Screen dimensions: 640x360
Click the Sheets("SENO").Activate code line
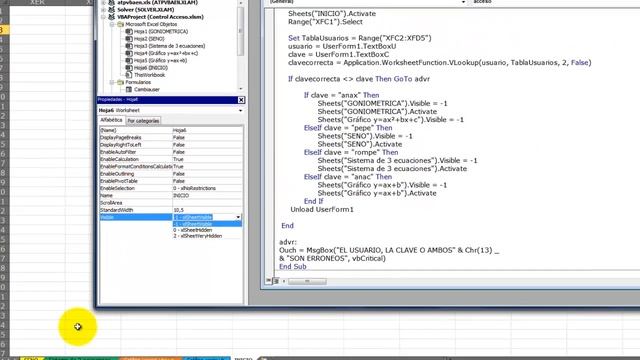point(360,144)
